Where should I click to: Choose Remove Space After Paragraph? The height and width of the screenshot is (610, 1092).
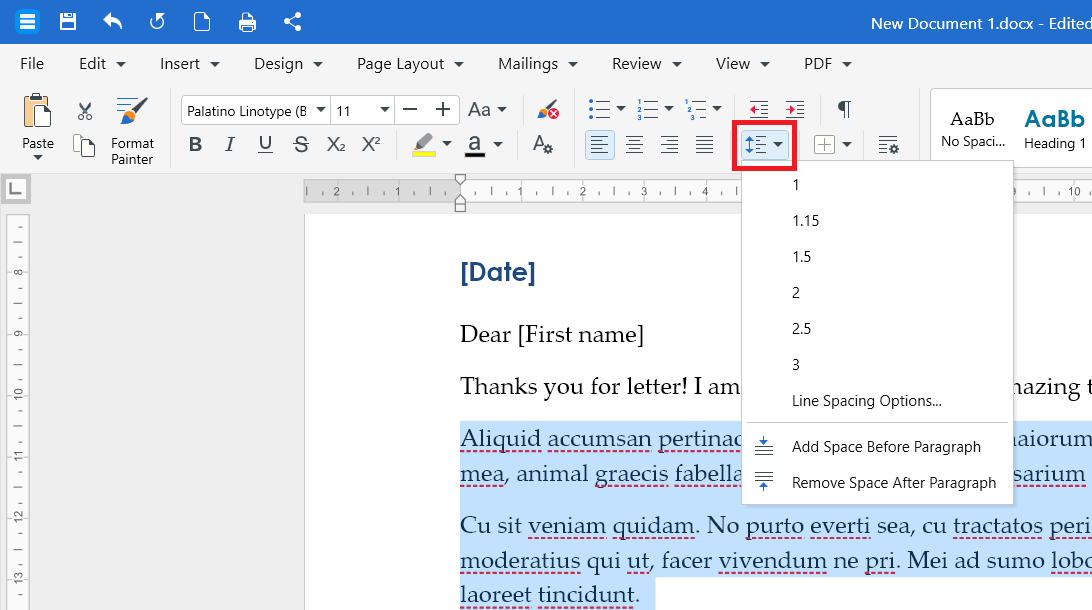pos(878,483)
